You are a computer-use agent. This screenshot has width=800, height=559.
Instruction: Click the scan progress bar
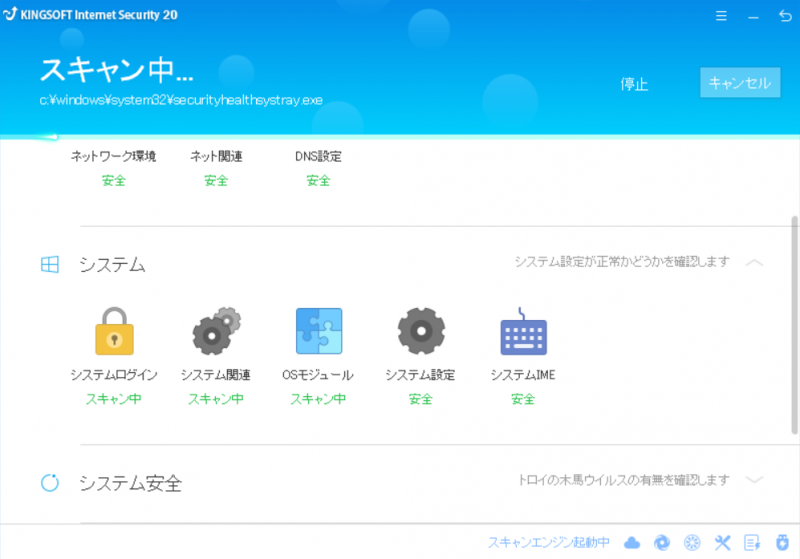coord(400,137)
